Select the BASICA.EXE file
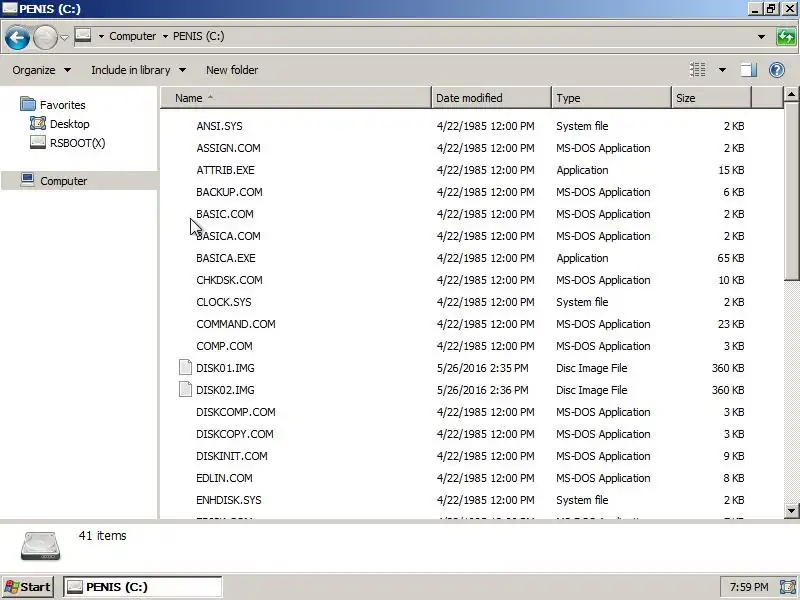This screenshot has height=600, width=800. coord(226,258)
